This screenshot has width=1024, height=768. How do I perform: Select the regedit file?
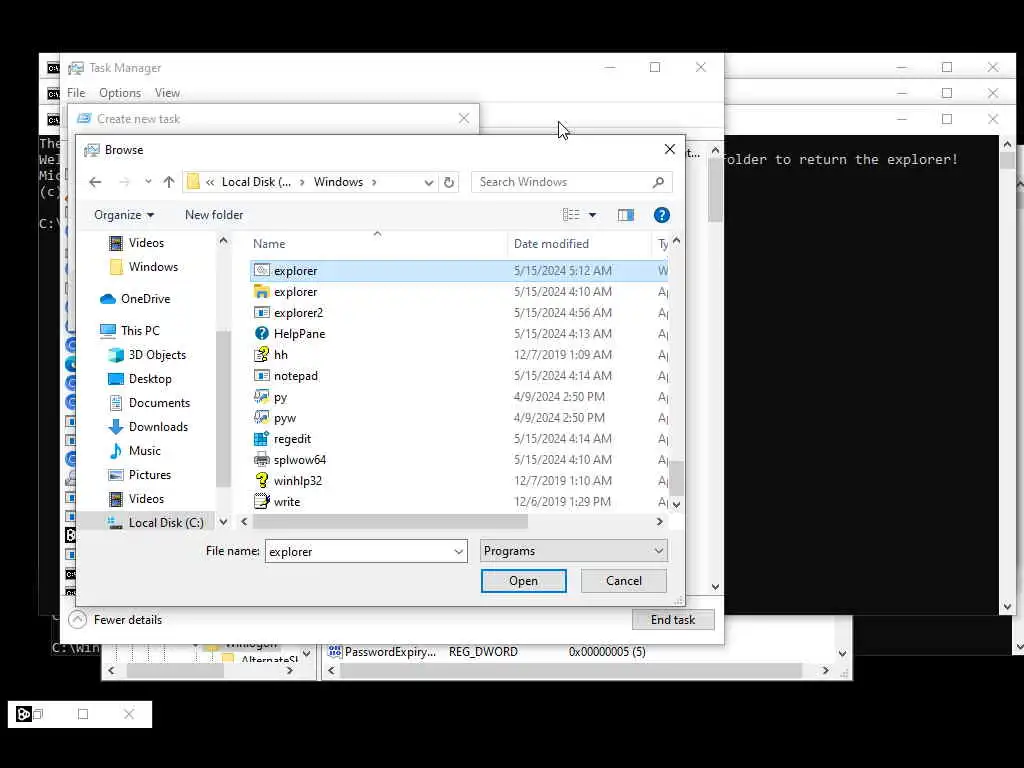(292, 439)
